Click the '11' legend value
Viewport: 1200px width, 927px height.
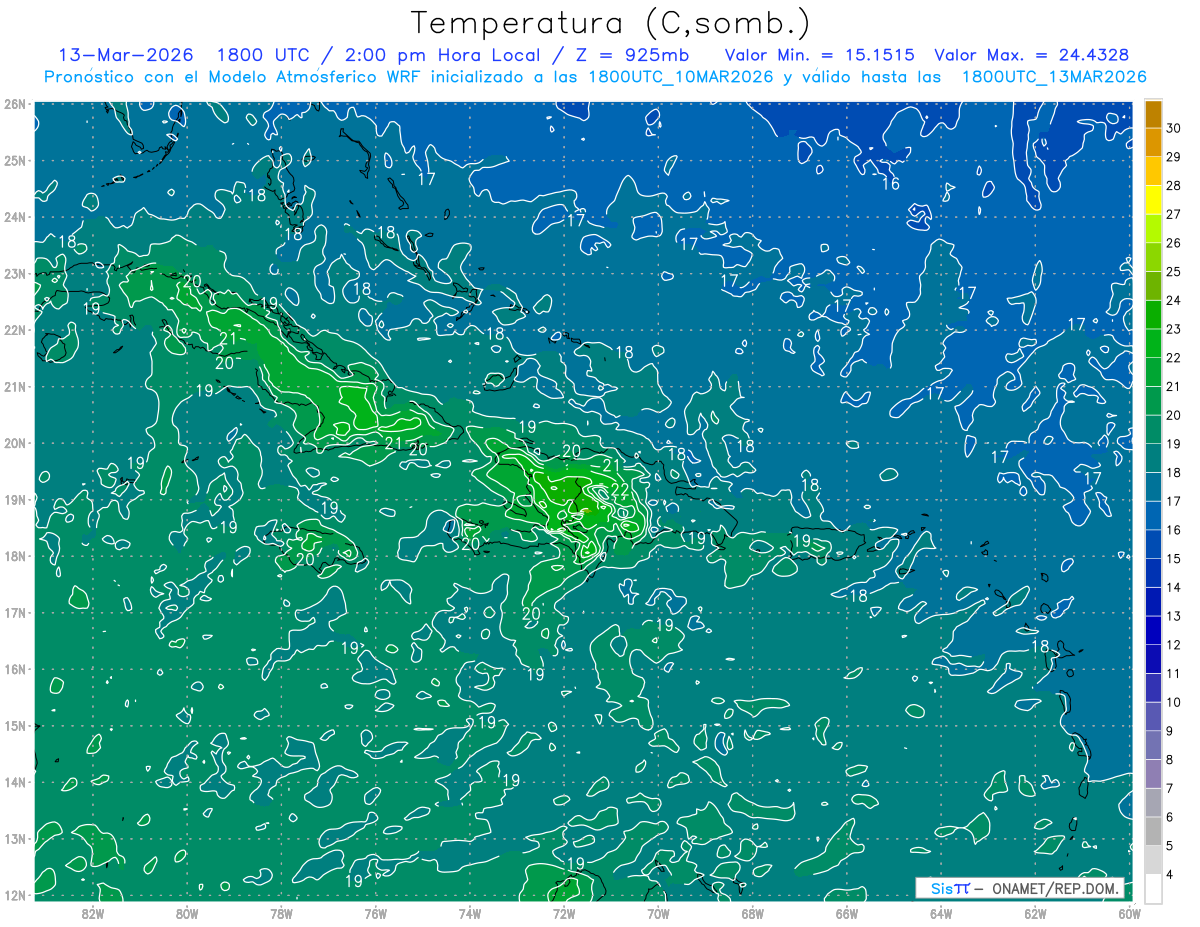point(1174,673)
